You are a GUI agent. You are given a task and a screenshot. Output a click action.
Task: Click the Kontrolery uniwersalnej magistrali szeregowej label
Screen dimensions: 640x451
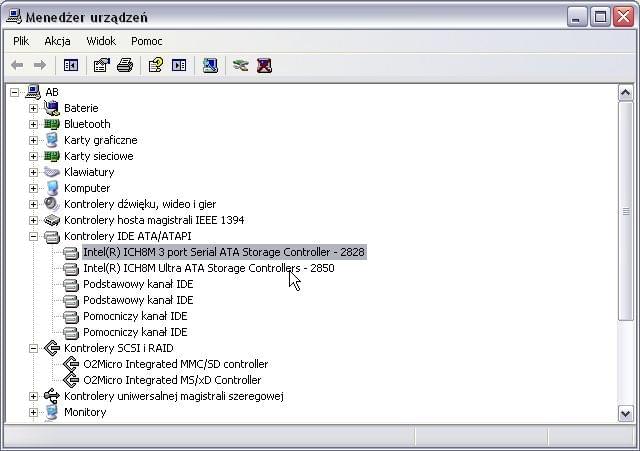coord(174,396)
